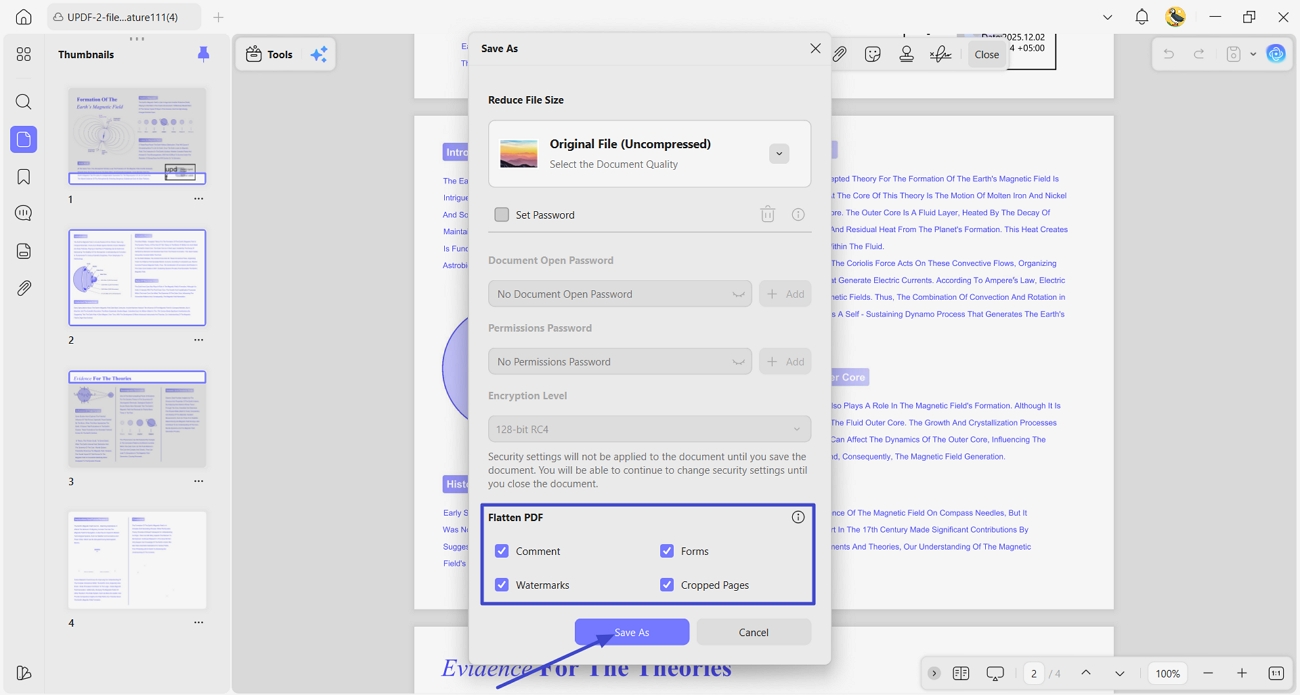
Task: Close the Save As dialog
Action: point(815,48)
